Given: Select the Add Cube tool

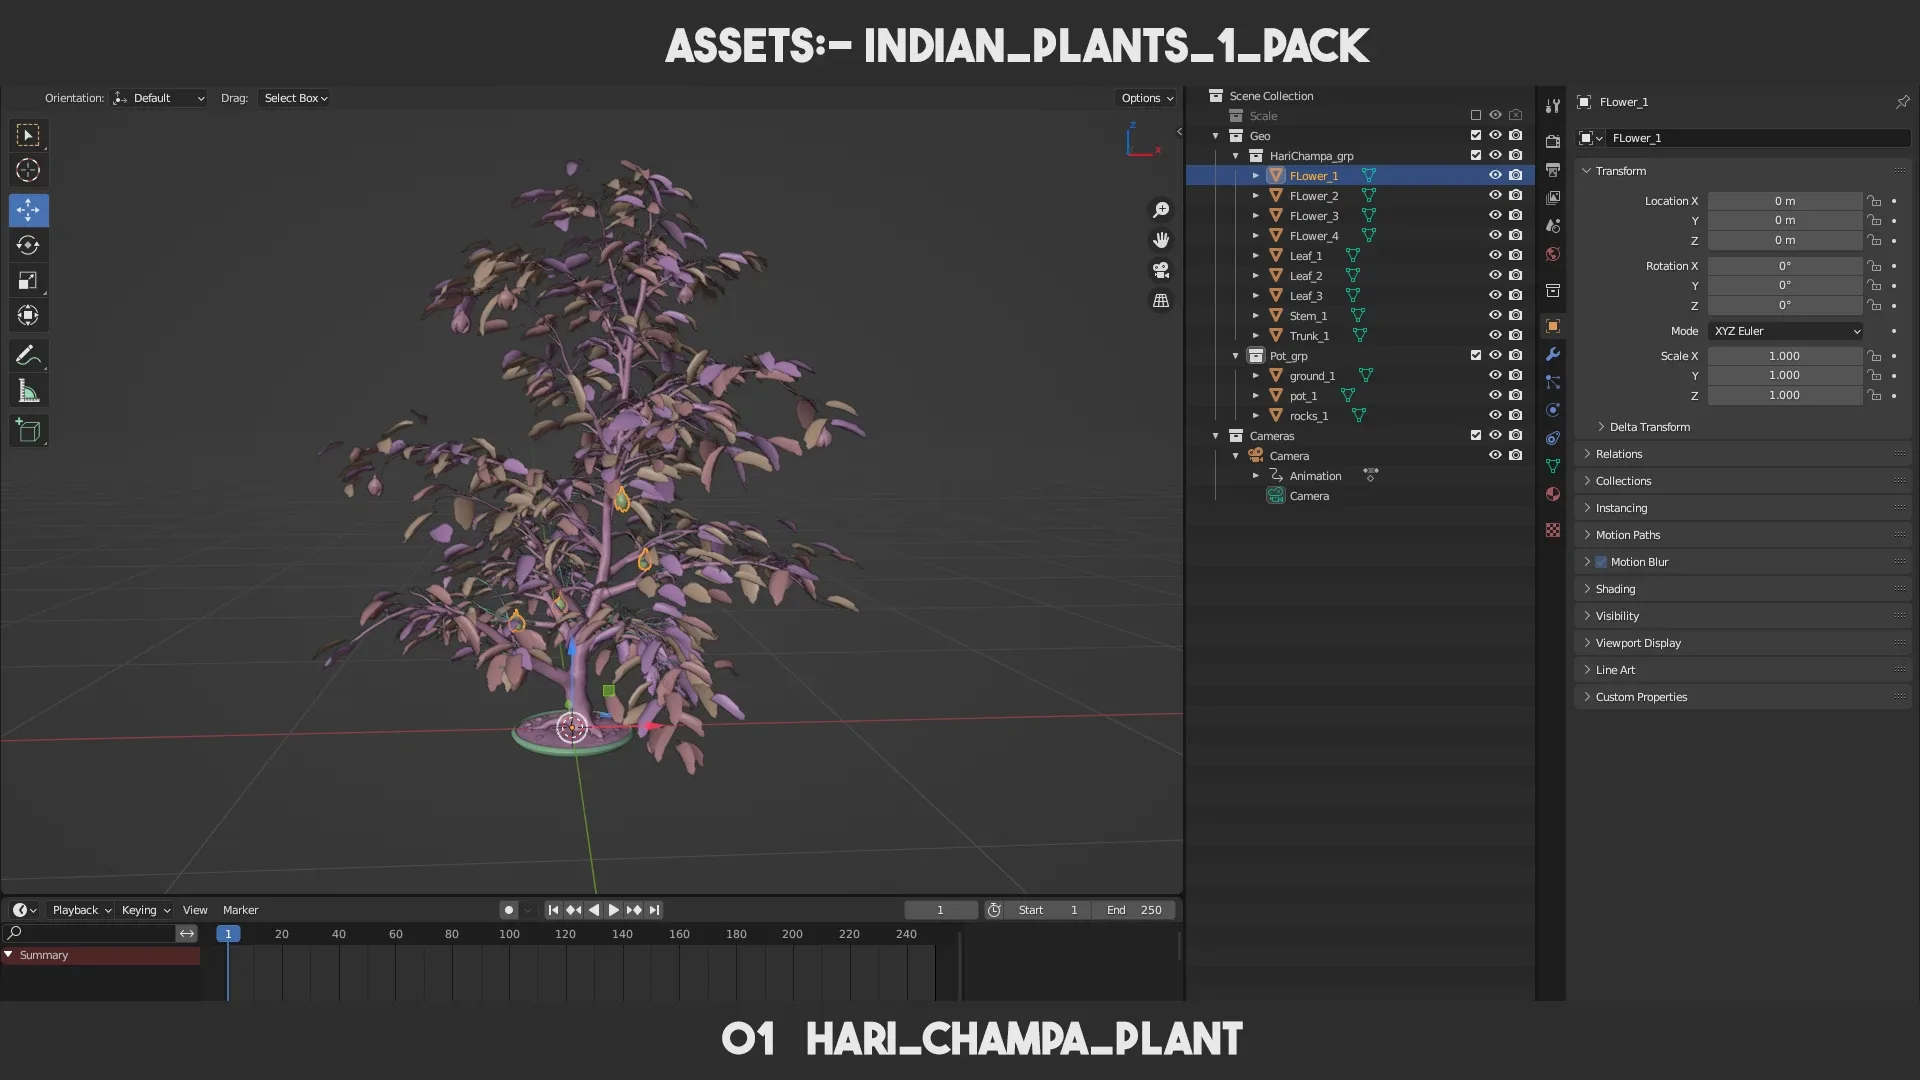Looking at the screenshot, I should point(28,431).
